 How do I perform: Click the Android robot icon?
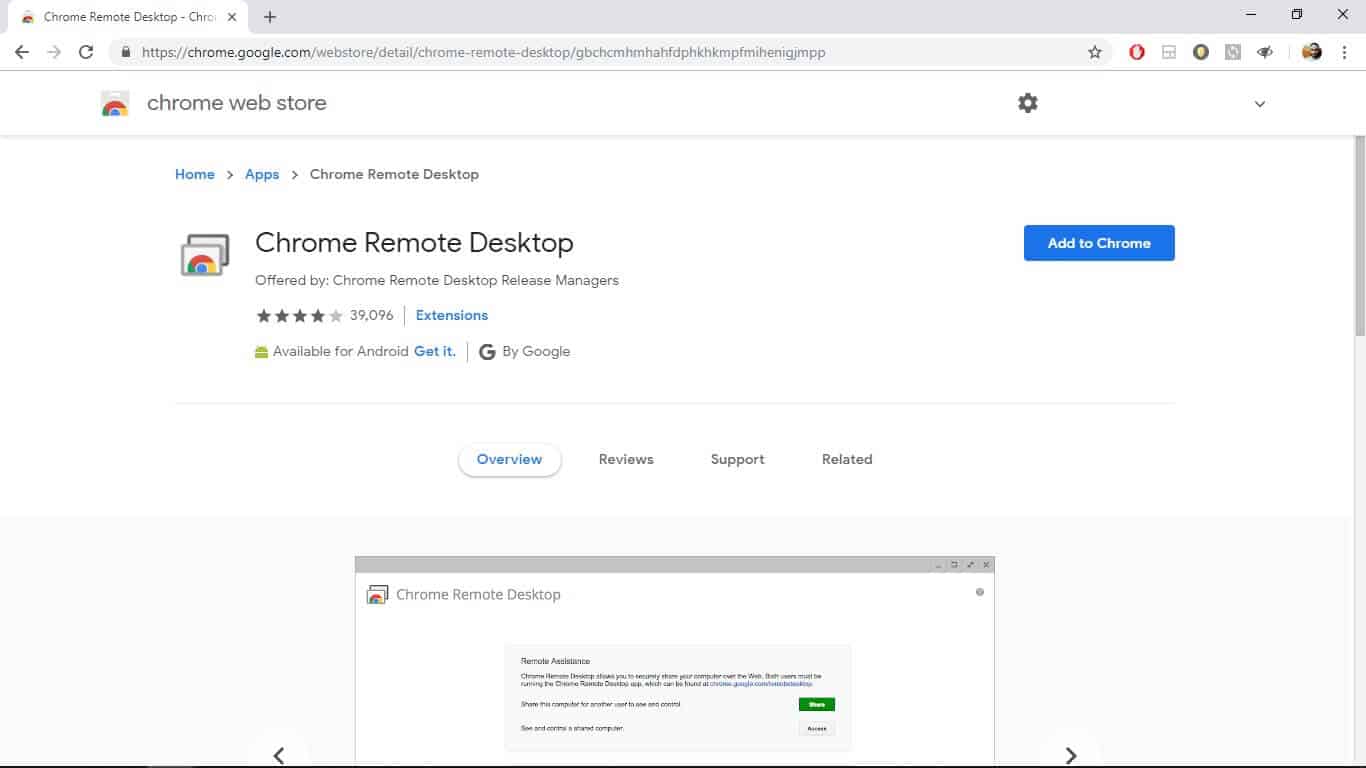[x=261, y=352]
